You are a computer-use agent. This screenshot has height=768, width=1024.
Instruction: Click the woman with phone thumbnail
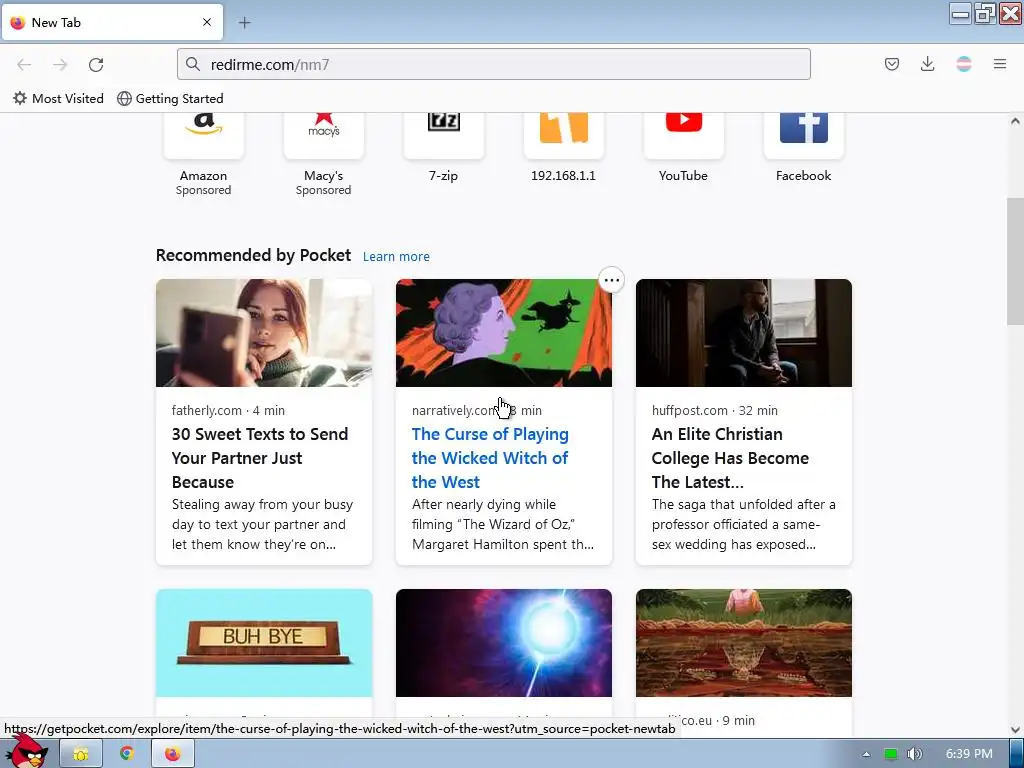coord(264,333)
